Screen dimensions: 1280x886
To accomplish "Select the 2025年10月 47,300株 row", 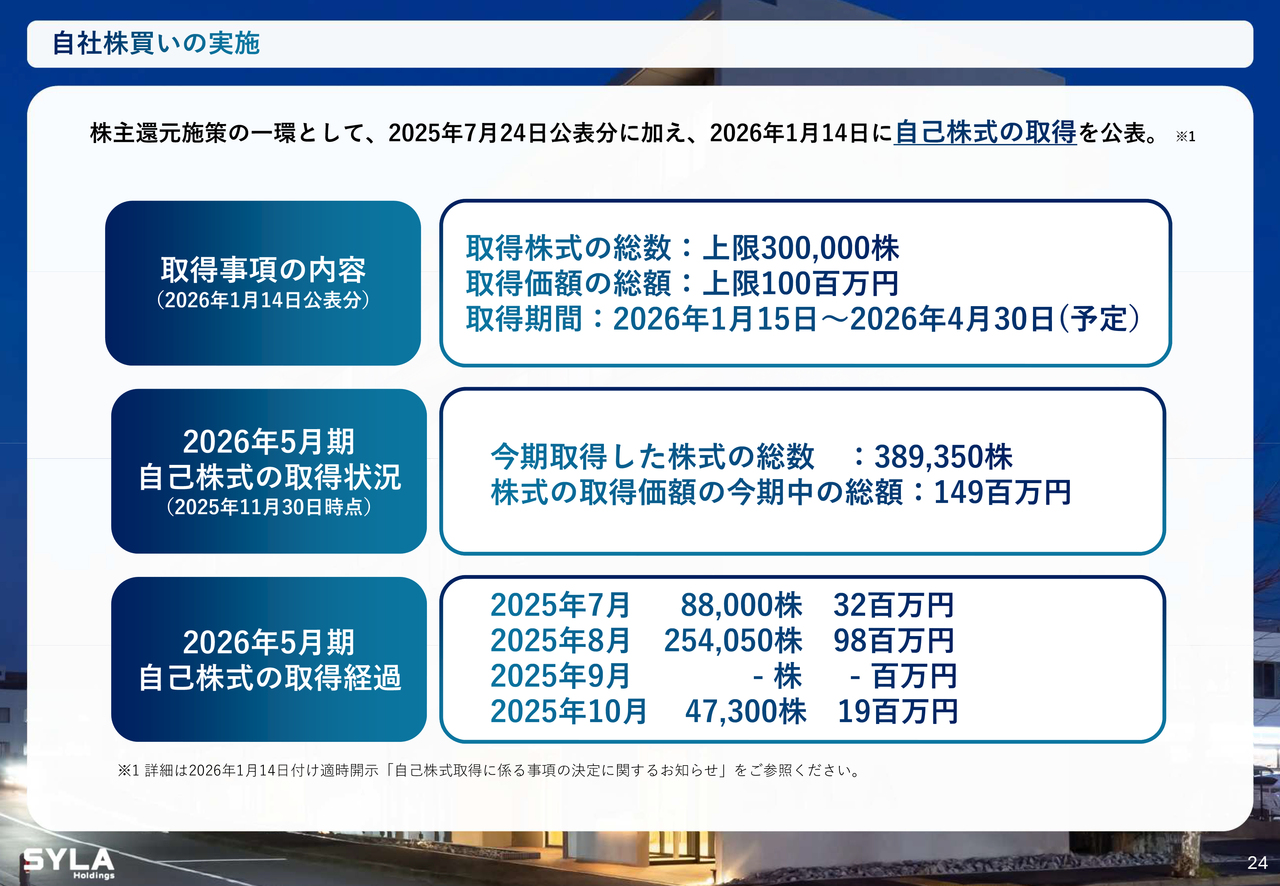I will coord(724,712).
